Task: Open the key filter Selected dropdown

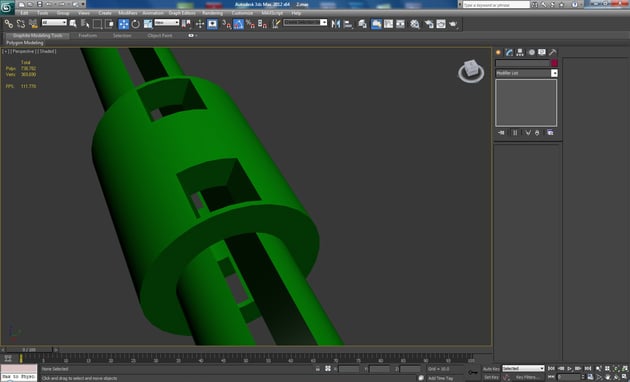Action: click(x=523, y=368)
